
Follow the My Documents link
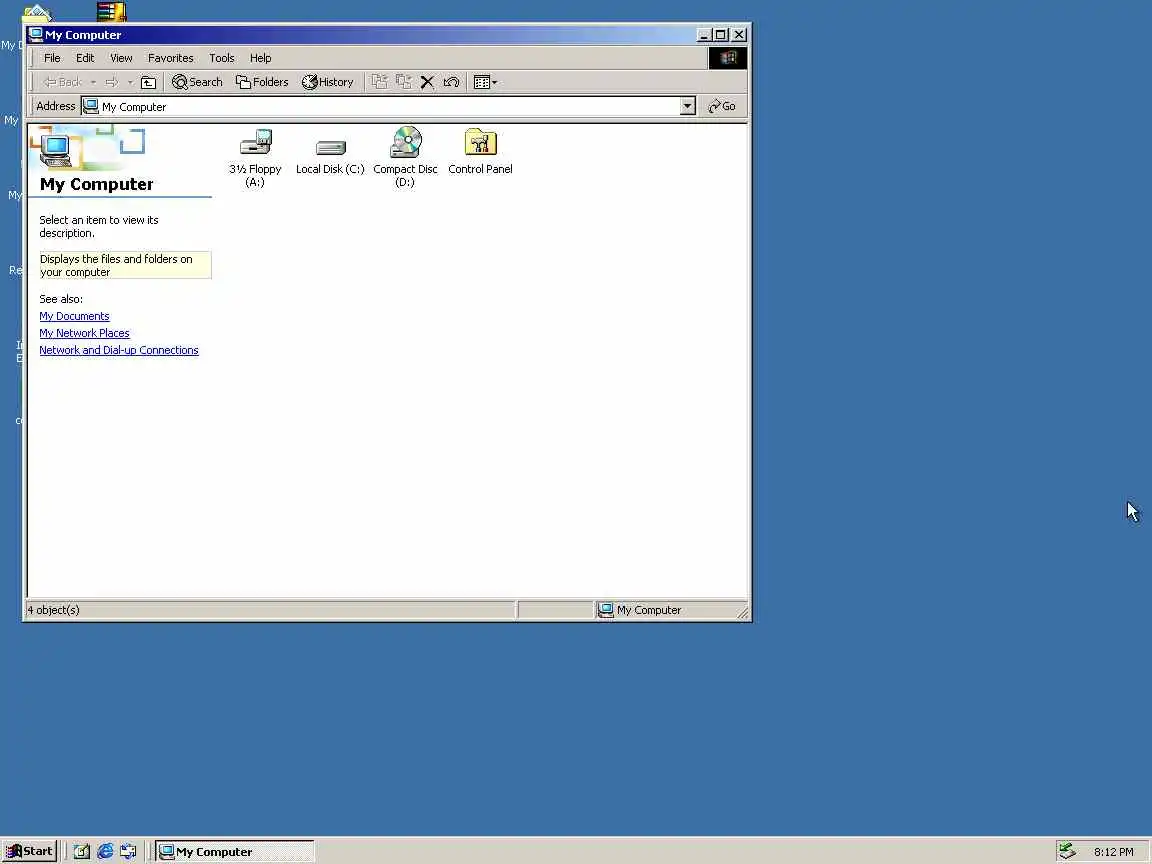pos(74,316)
